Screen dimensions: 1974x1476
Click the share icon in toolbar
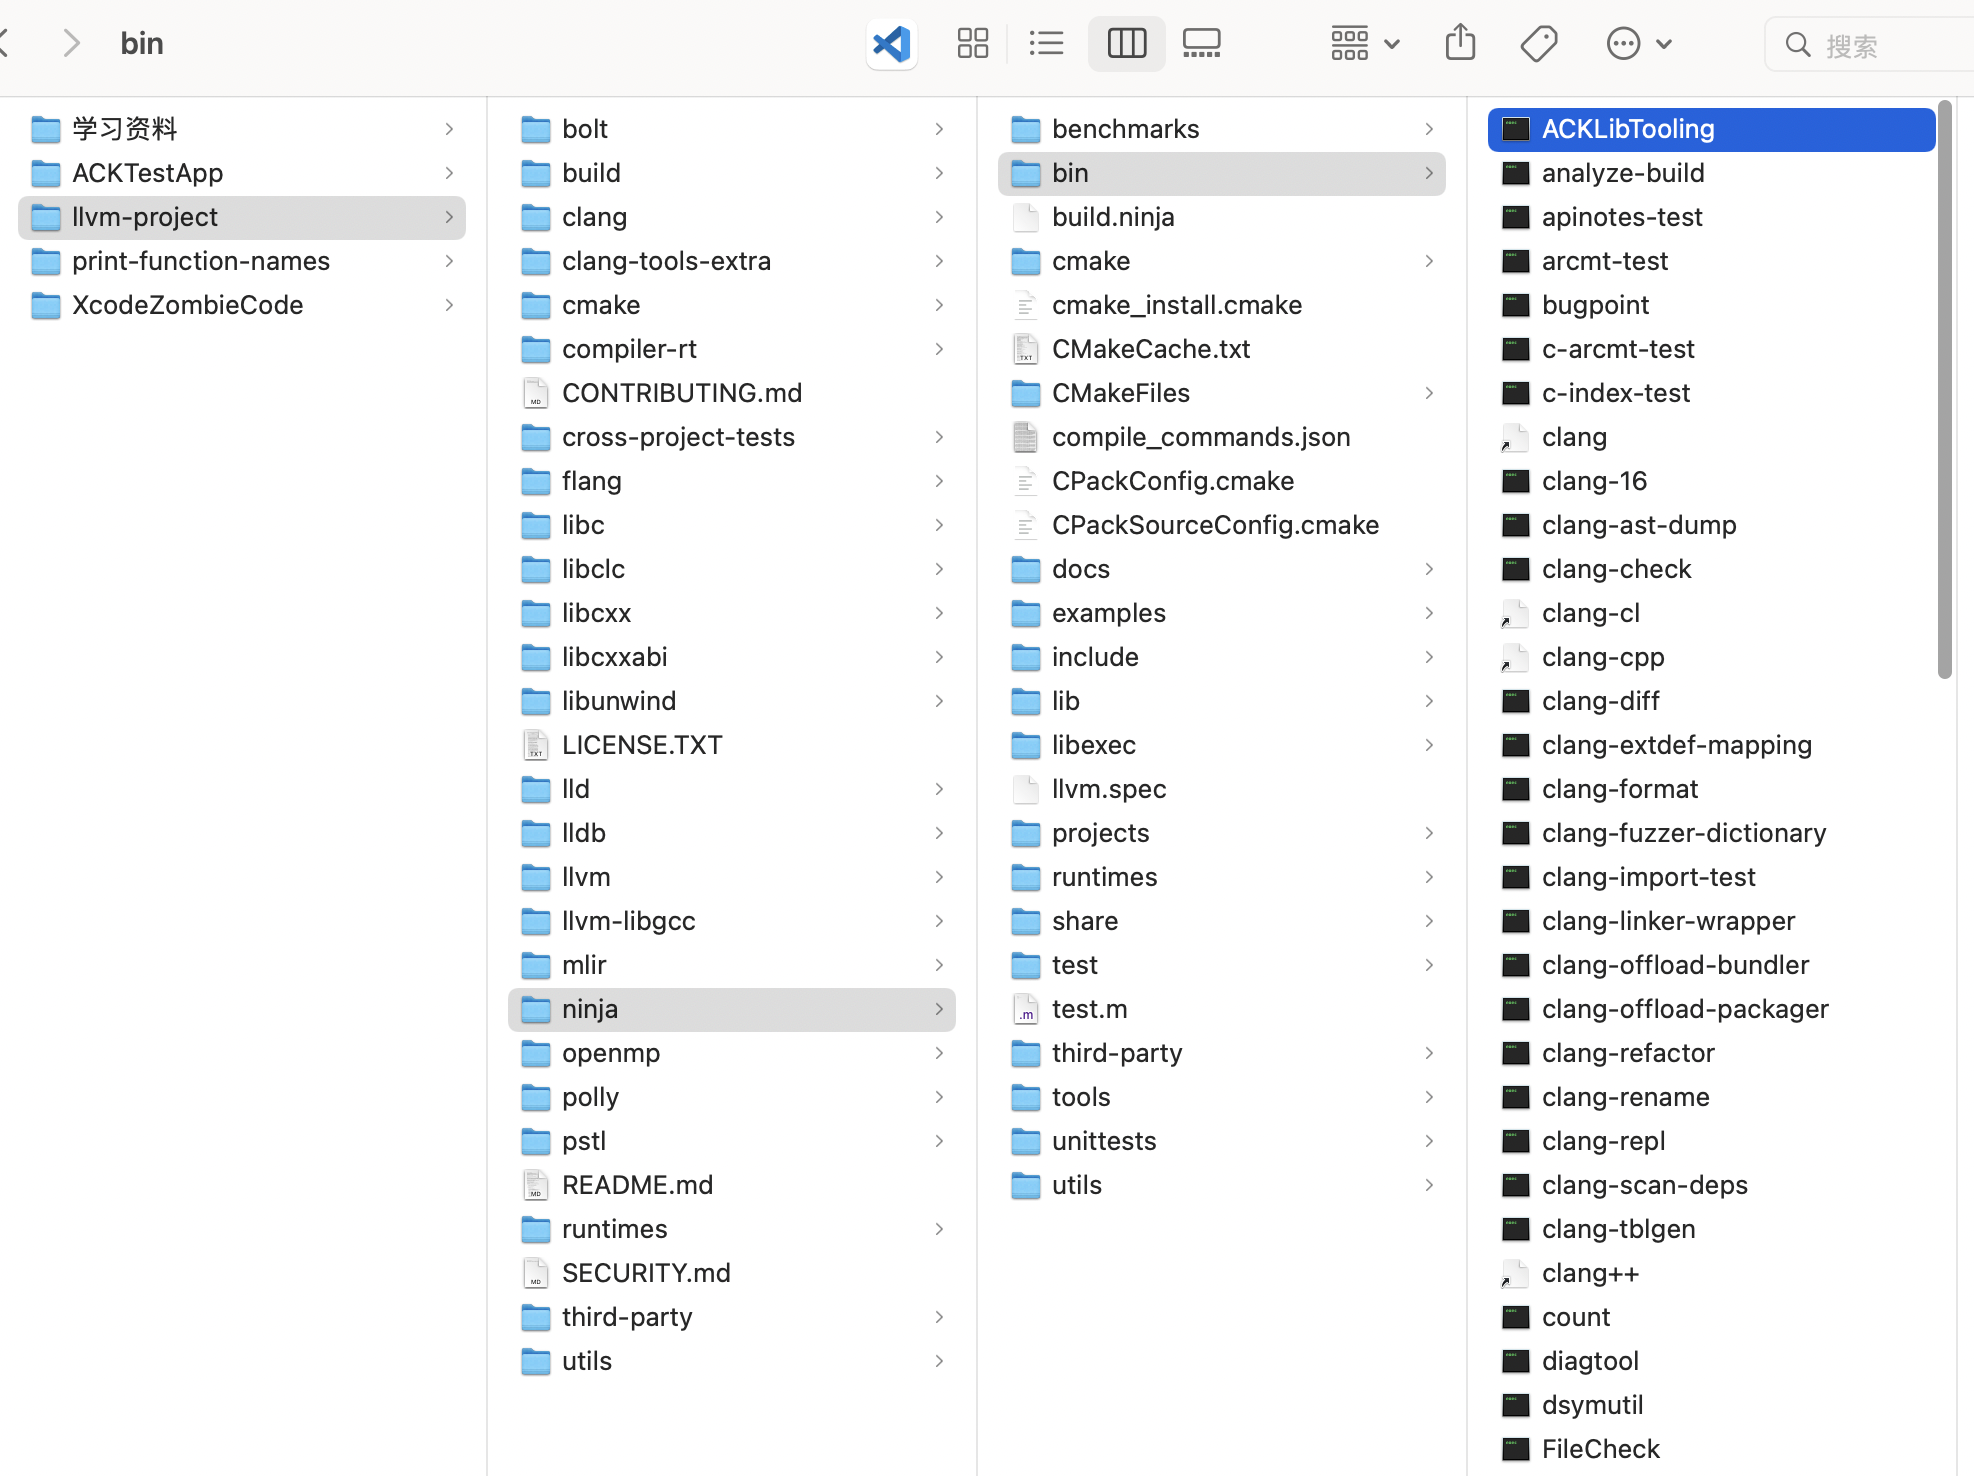[1459, 42]
